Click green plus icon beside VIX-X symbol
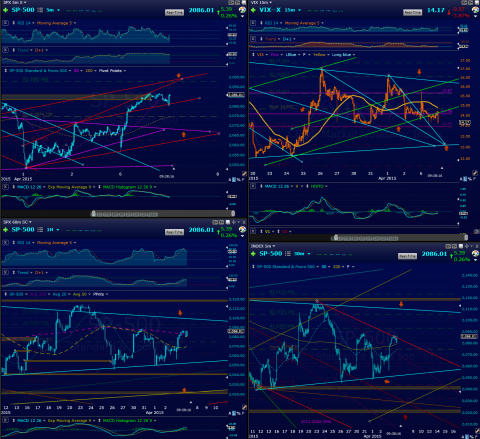The width and height of the screenshot is (480, 439). pyautogui.click(x=253, y=10)
